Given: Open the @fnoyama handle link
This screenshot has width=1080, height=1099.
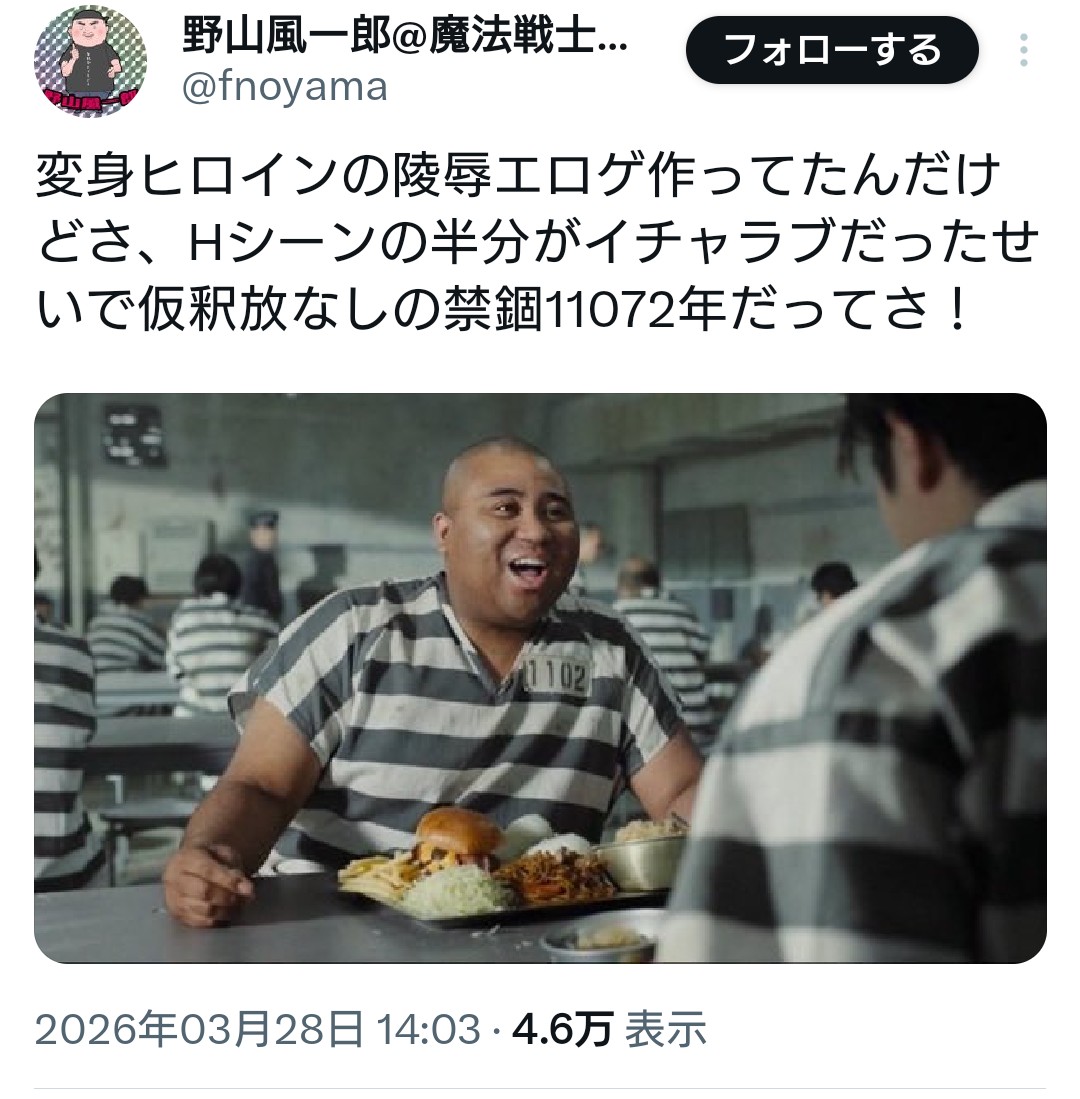Looking at the screenshot, I should [x=284, y=88].
